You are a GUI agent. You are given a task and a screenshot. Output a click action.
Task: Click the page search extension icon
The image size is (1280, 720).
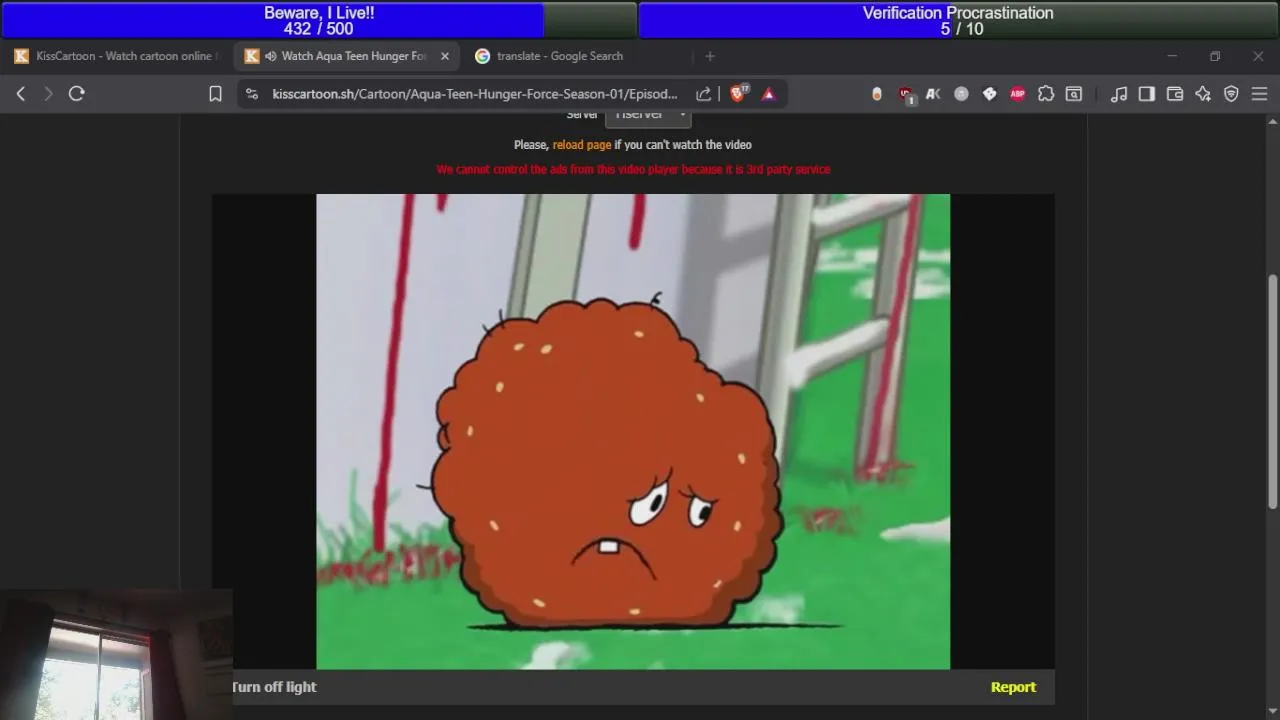tap(1073, 93)
